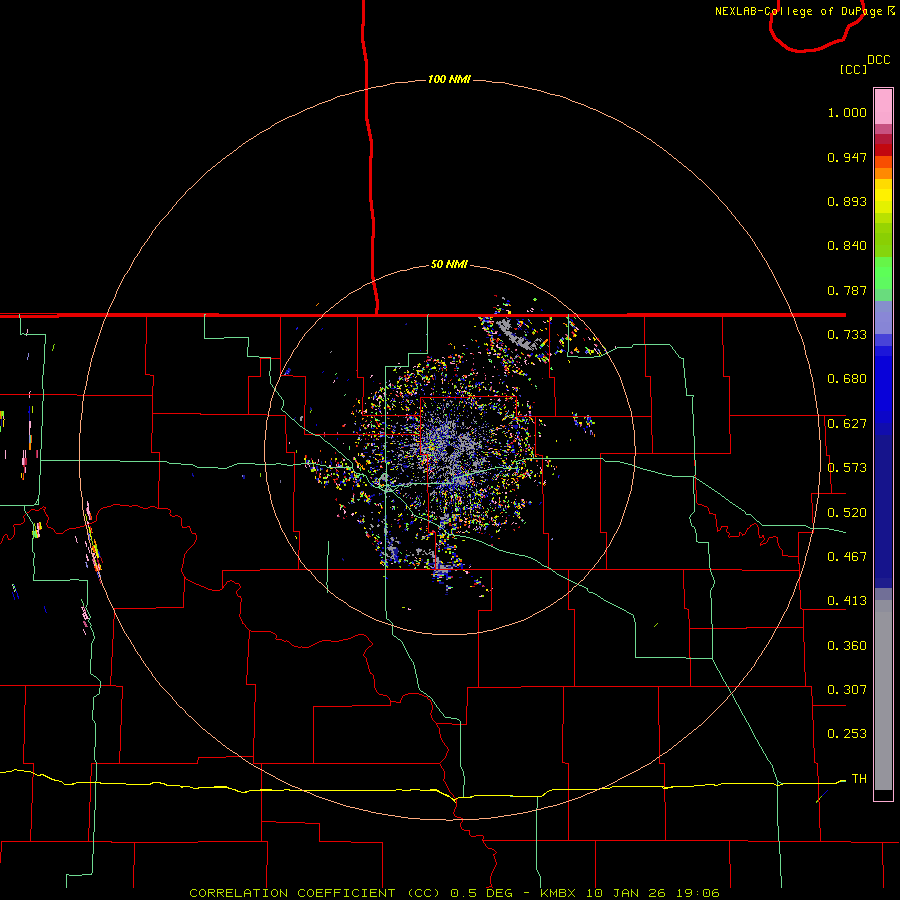Click the 100 NMI range ring label
The width and height of the screenshot is (900, 900).
click(x=449, y=79)
